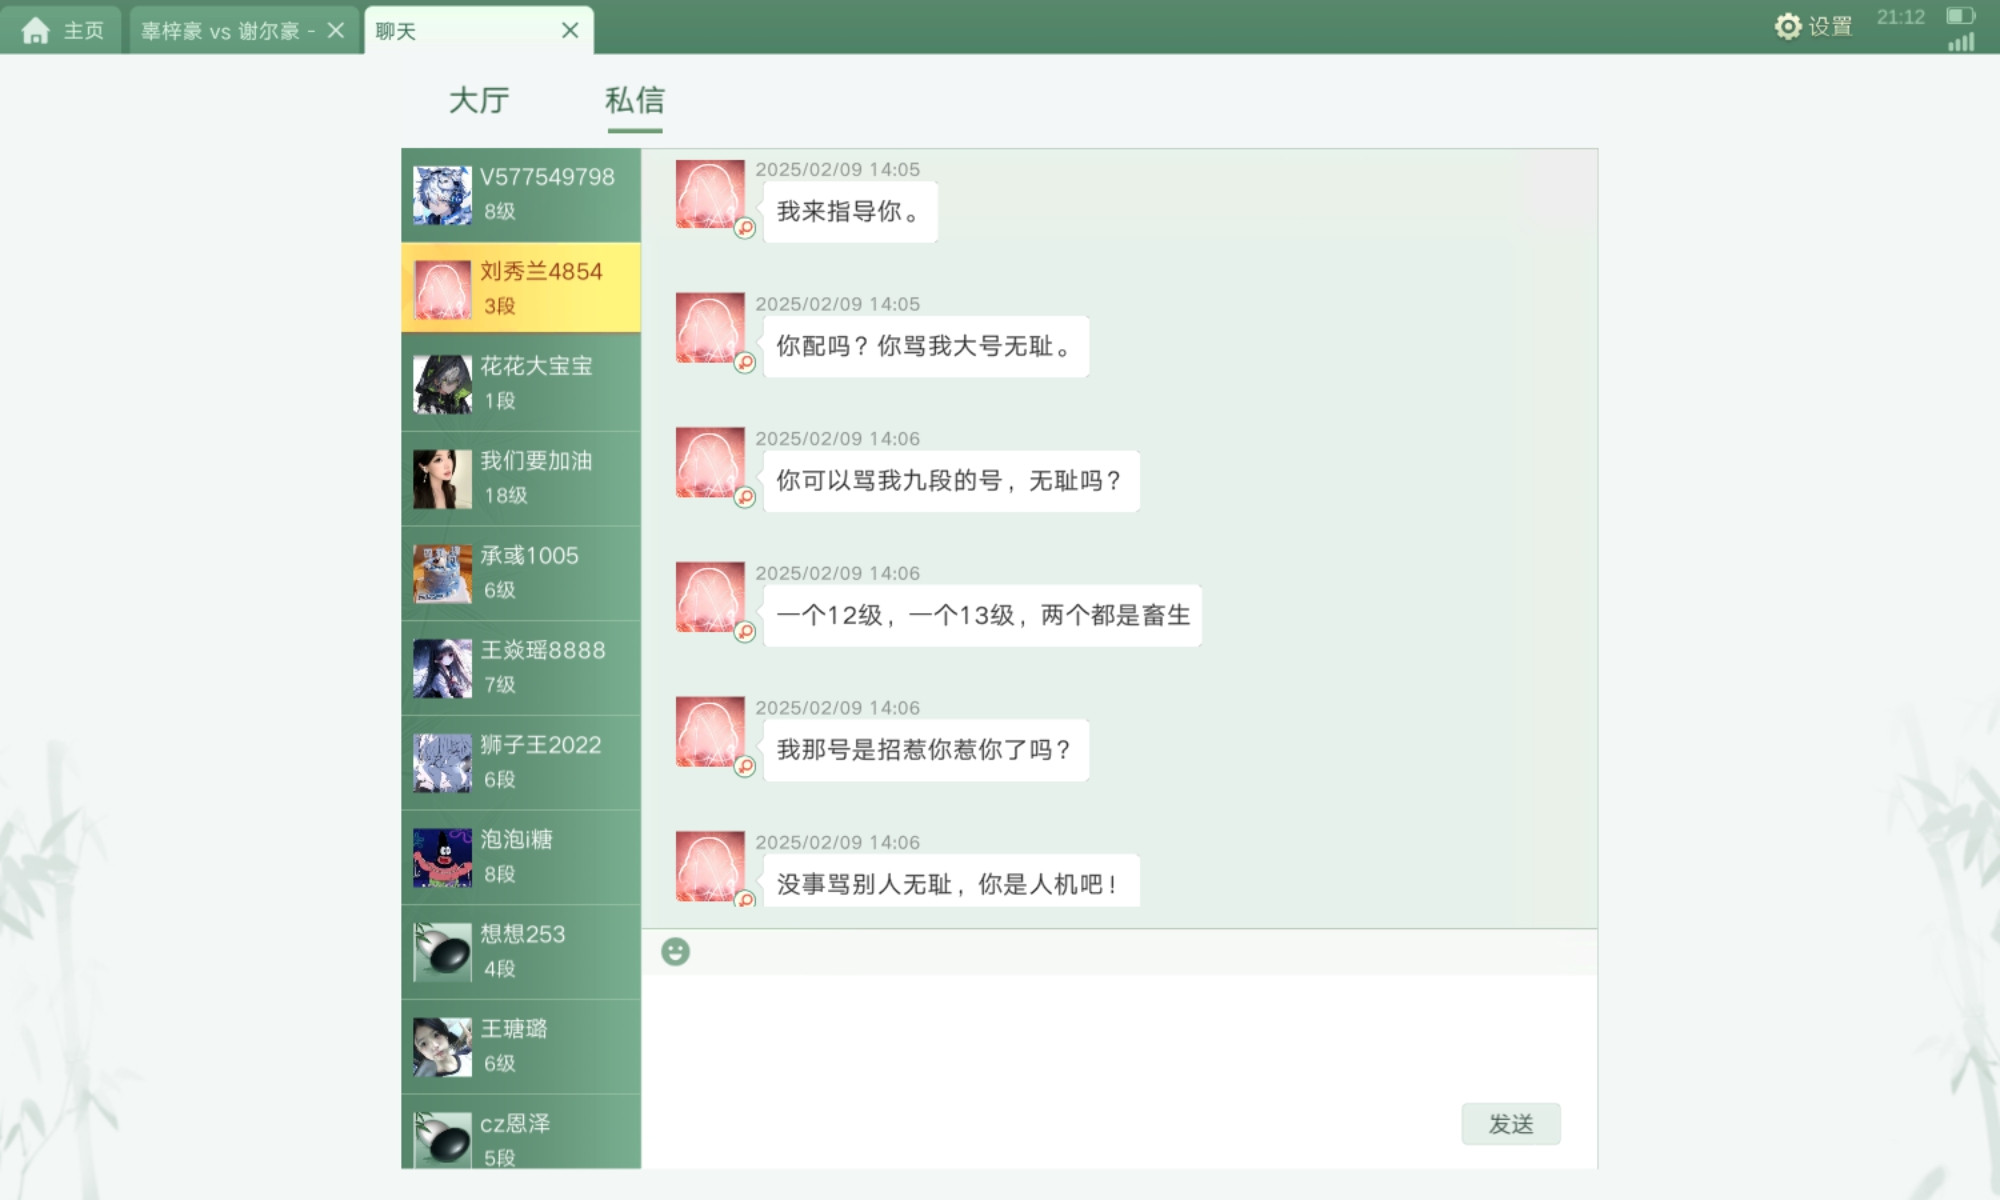The width and height of the screenshot is (2000, 1200).
Task: Click the 发送 send button
Action: tap(1510, 1124)
